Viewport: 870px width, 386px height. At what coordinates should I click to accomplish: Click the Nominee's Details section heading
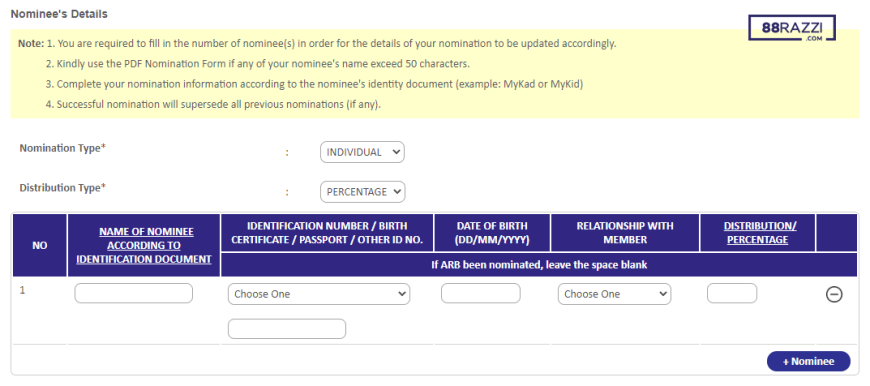tap(59, 14)
